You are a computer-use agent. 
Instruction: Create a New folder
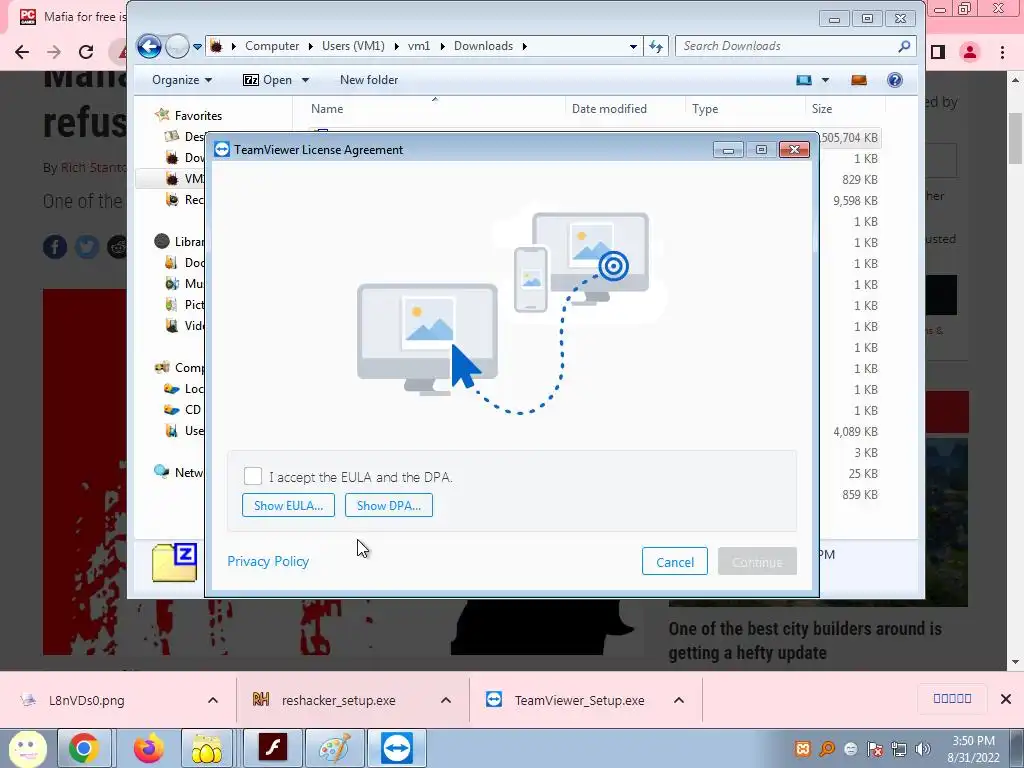[369, 80]
